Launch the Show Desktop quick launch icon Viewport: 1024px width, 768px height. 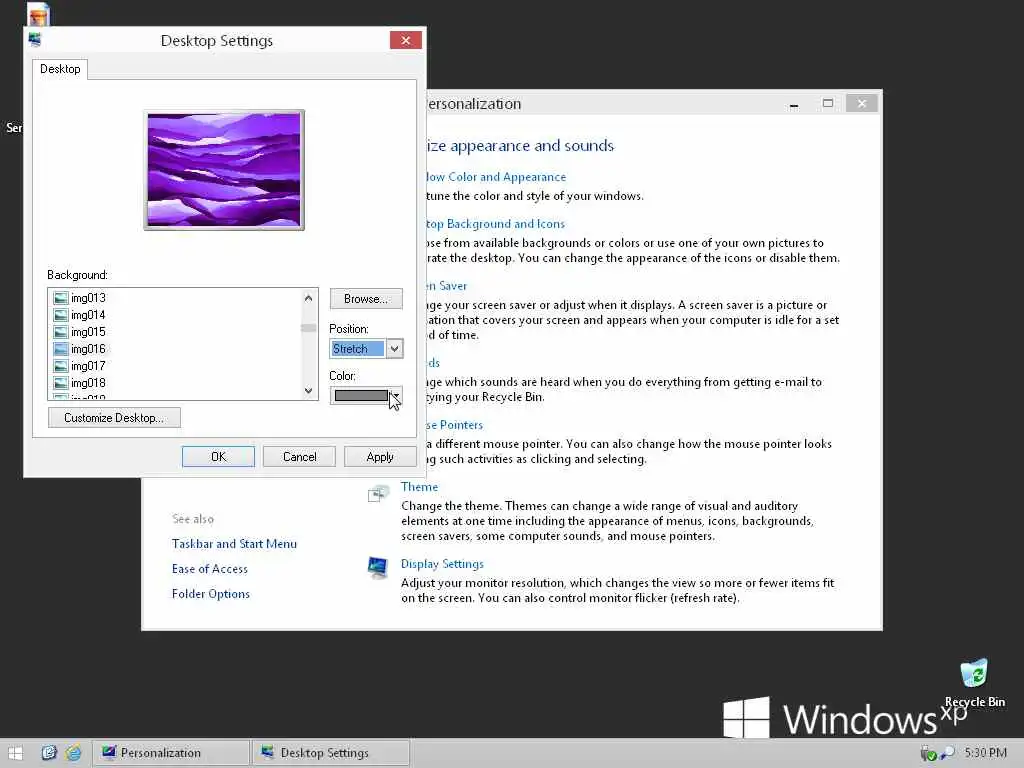(49, 753)
